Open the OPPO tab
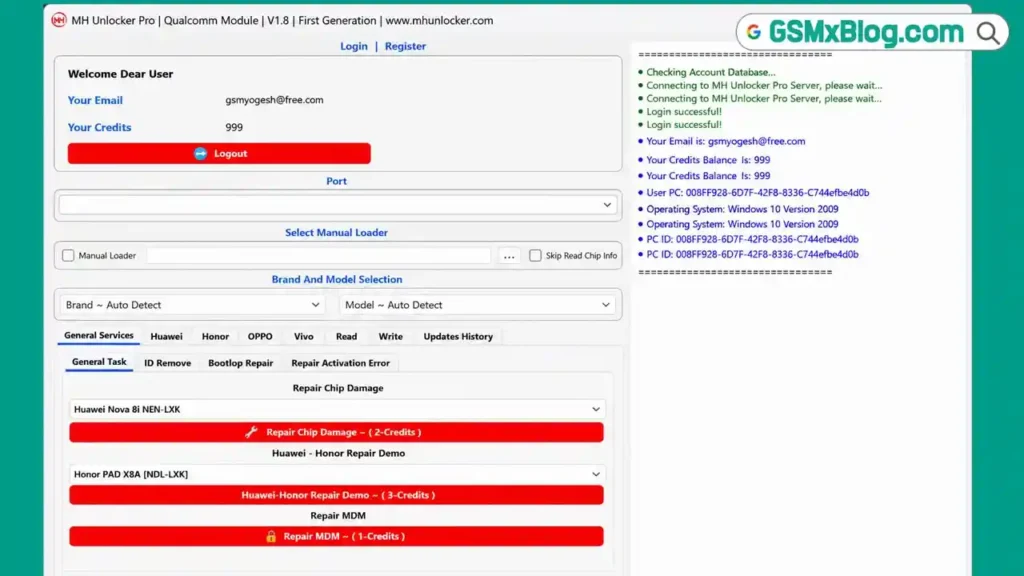The height and width of the screenshot is (576, 1024). click(260, 336)
